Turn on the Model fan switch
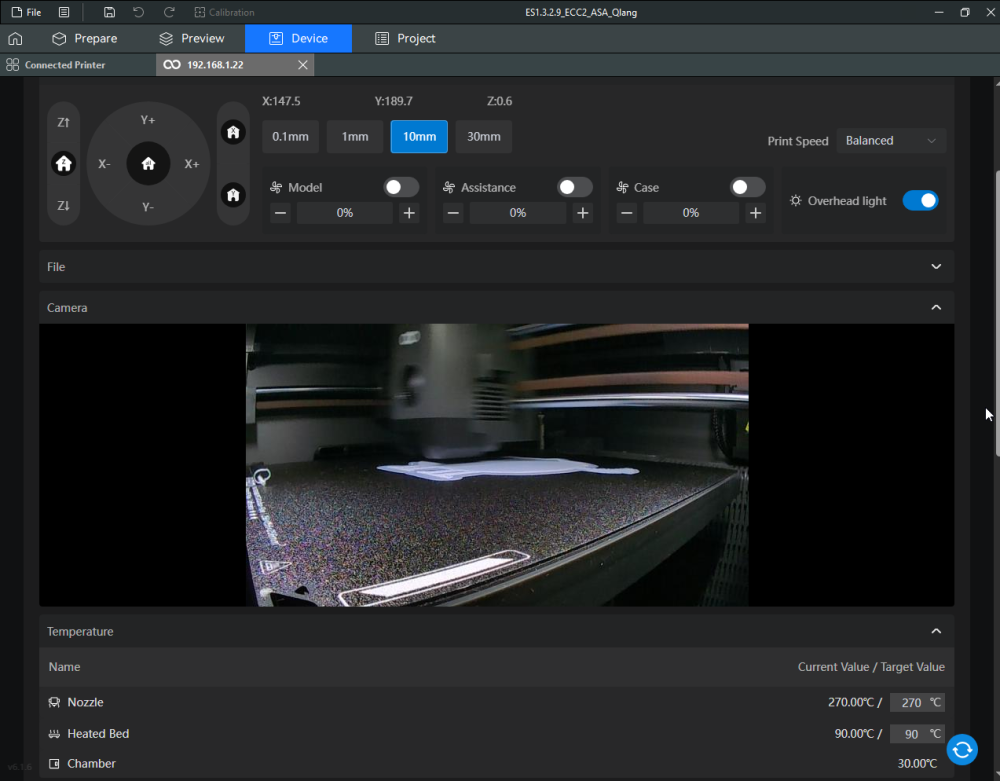The height and width of the screenshot is (781, 1000). (x=401, y=187)
